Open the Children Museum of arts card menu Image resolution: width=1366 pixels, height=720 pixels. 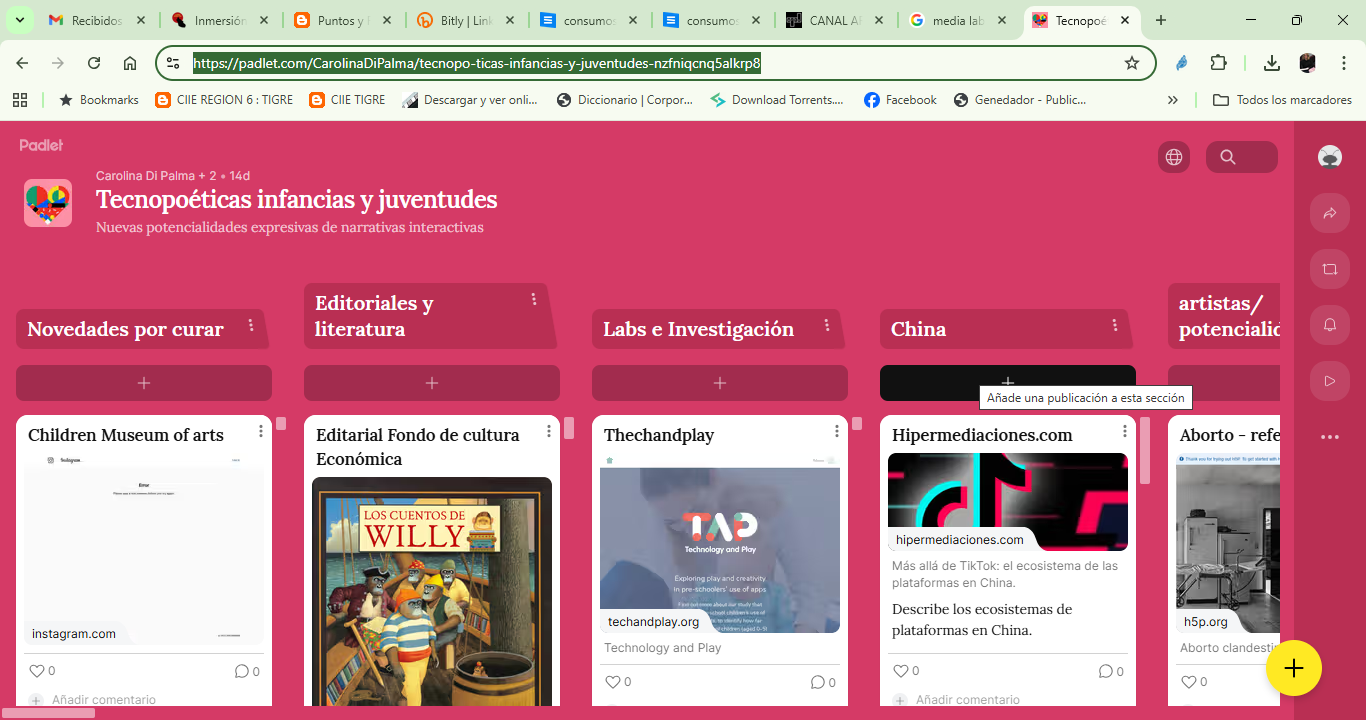pyautogui.click(x=261, y=430)
